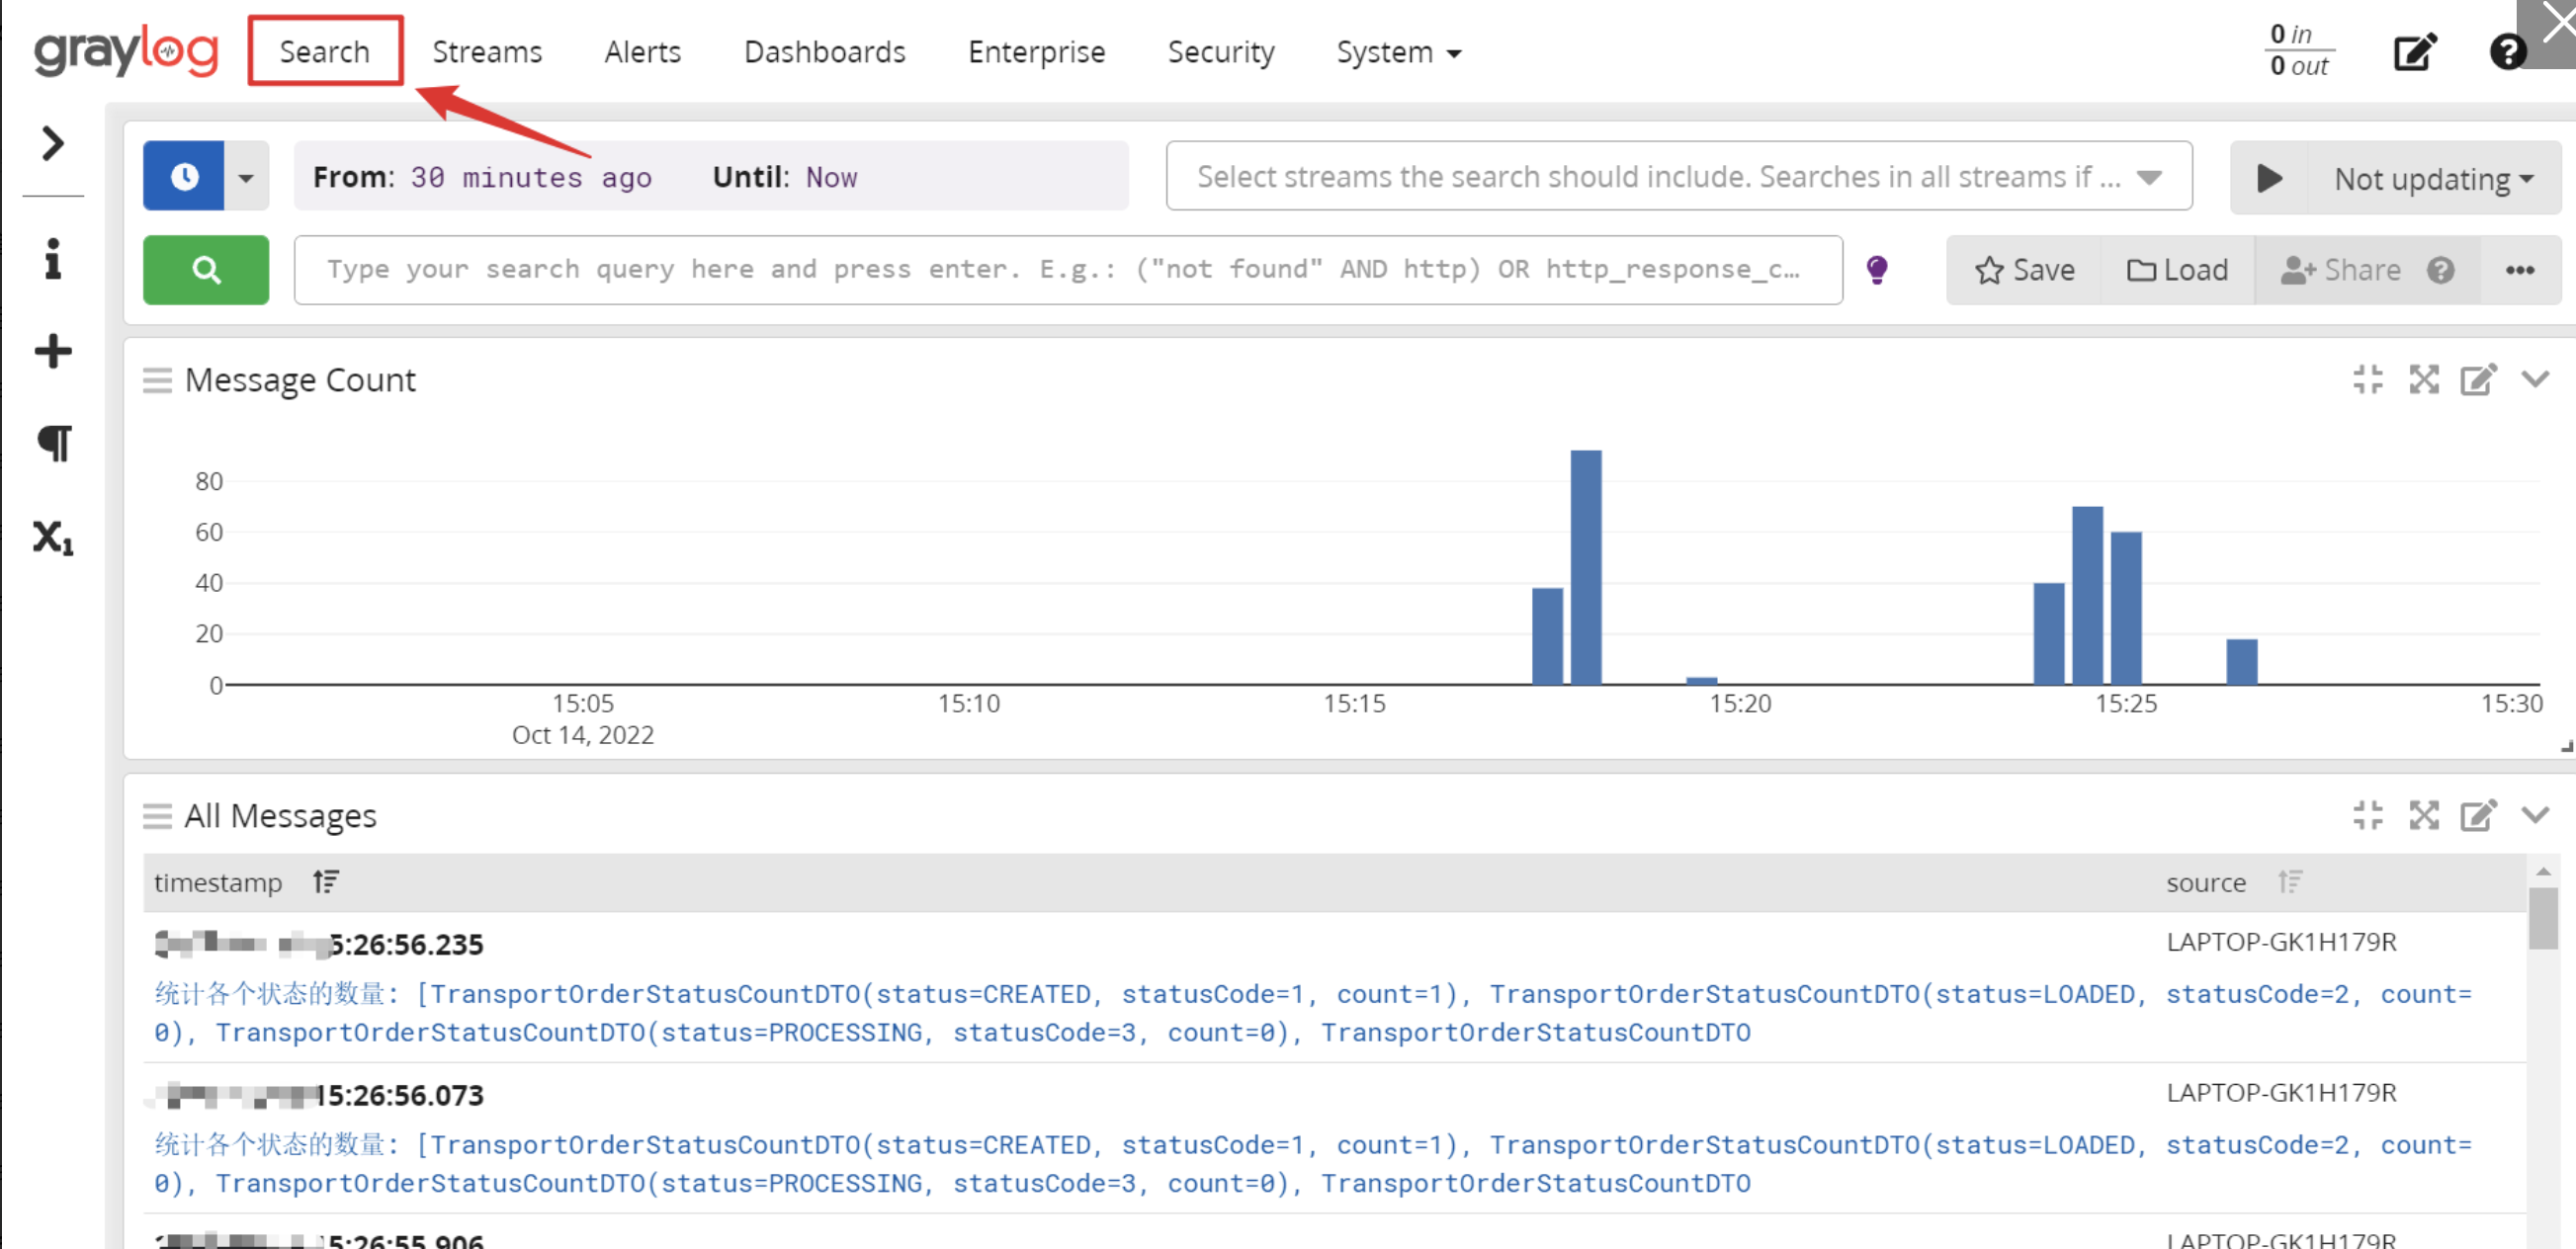Open the help question mark icon
The image size is (2576, 1249).
[2508, 51]
